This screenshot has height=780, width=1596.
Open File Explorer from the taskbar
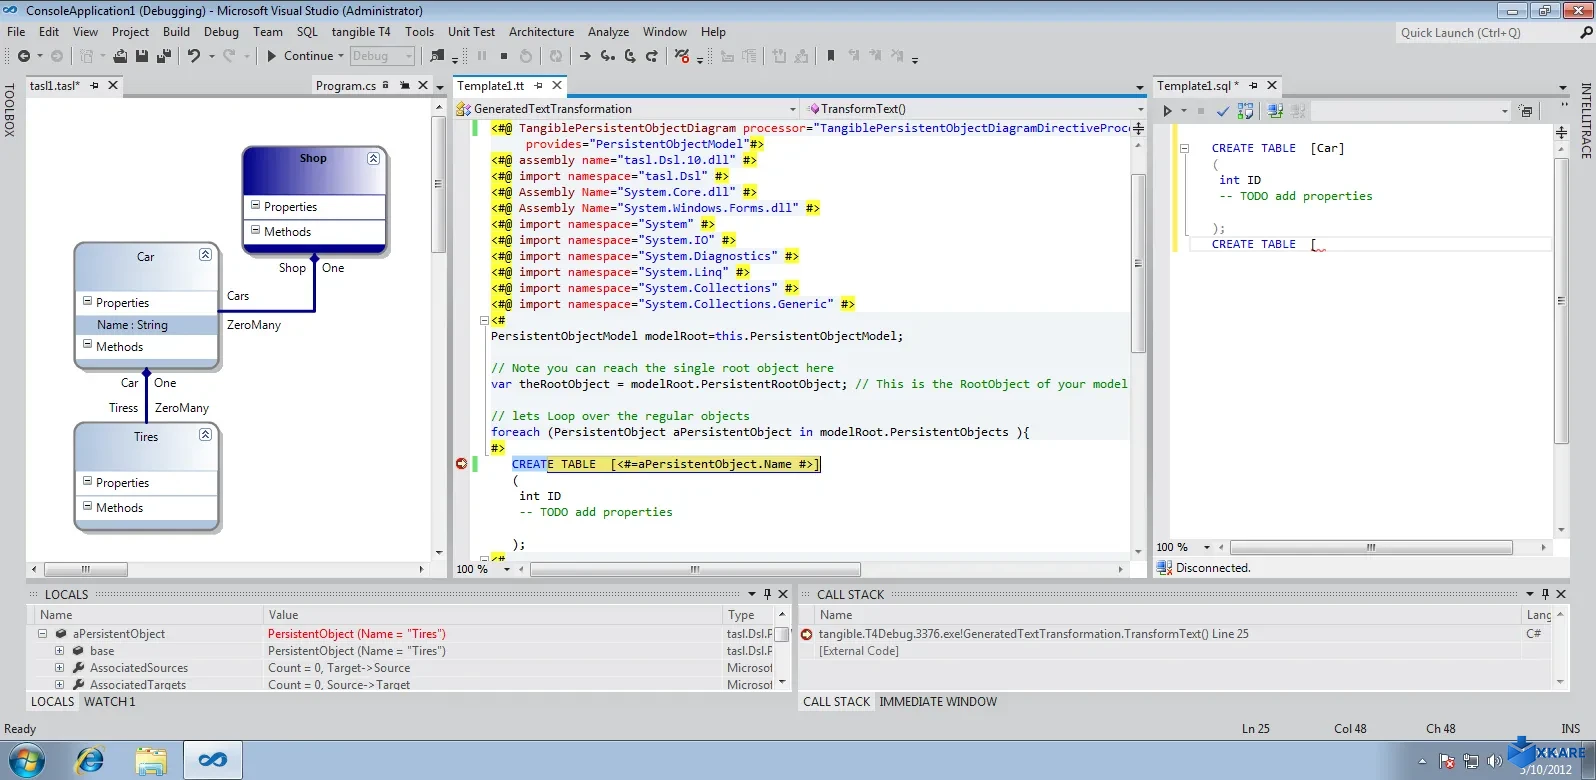pyautogui.click(x=151, y=761)
